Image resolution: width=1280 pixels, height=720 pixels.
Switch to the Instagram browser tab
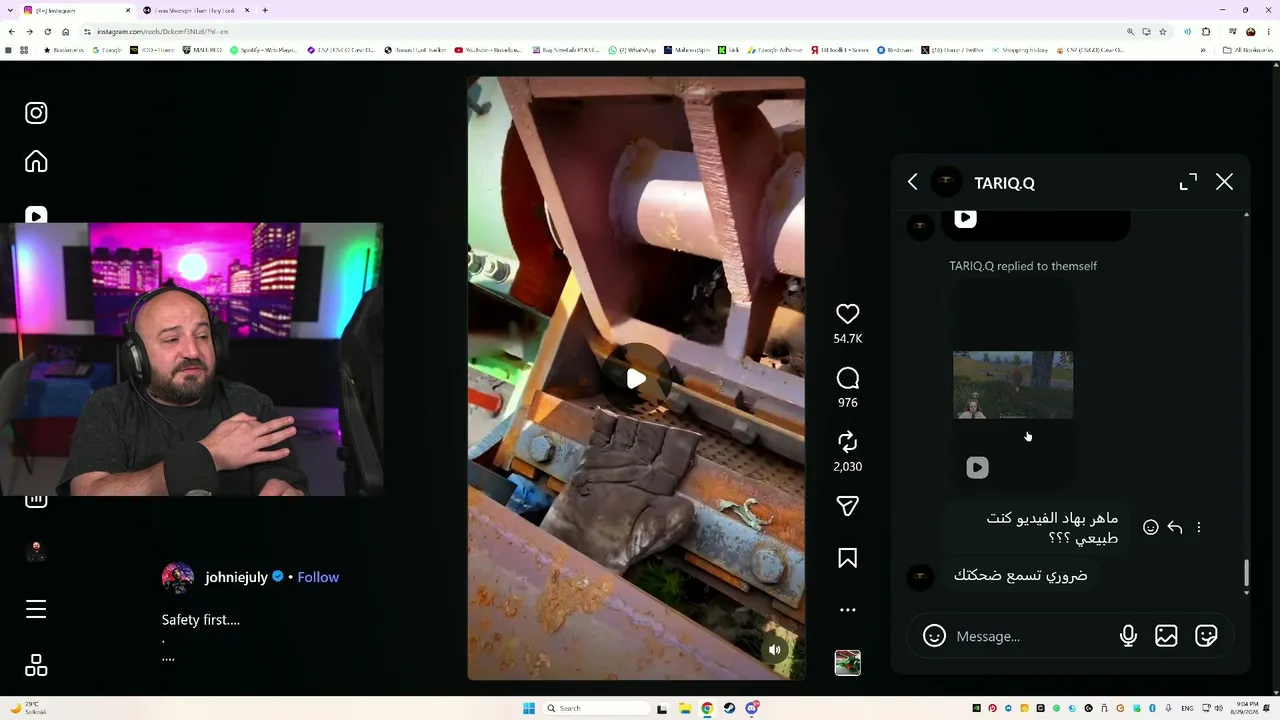78,10
